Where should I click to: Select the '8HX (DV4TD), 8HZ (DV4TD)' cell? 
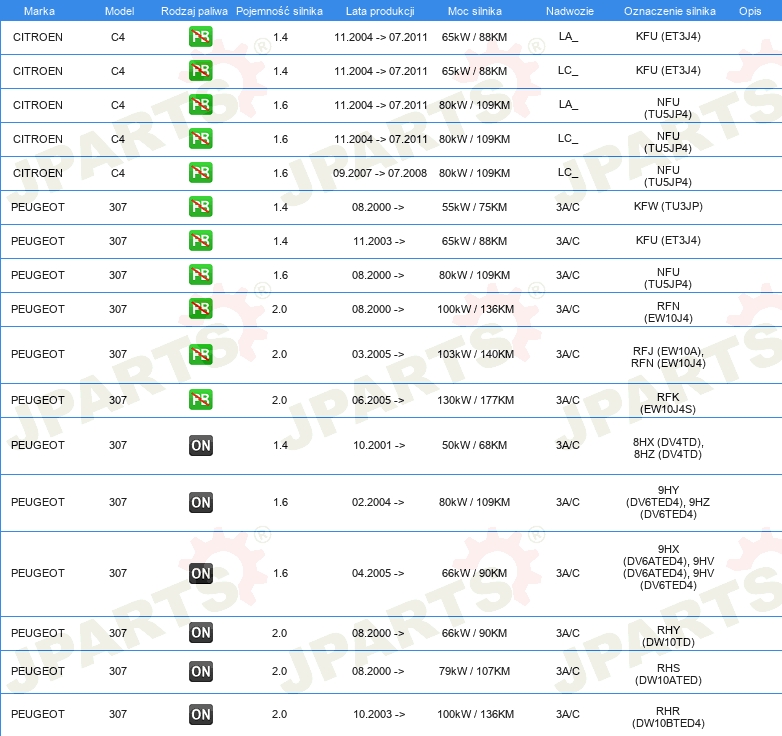pos(668,448)
